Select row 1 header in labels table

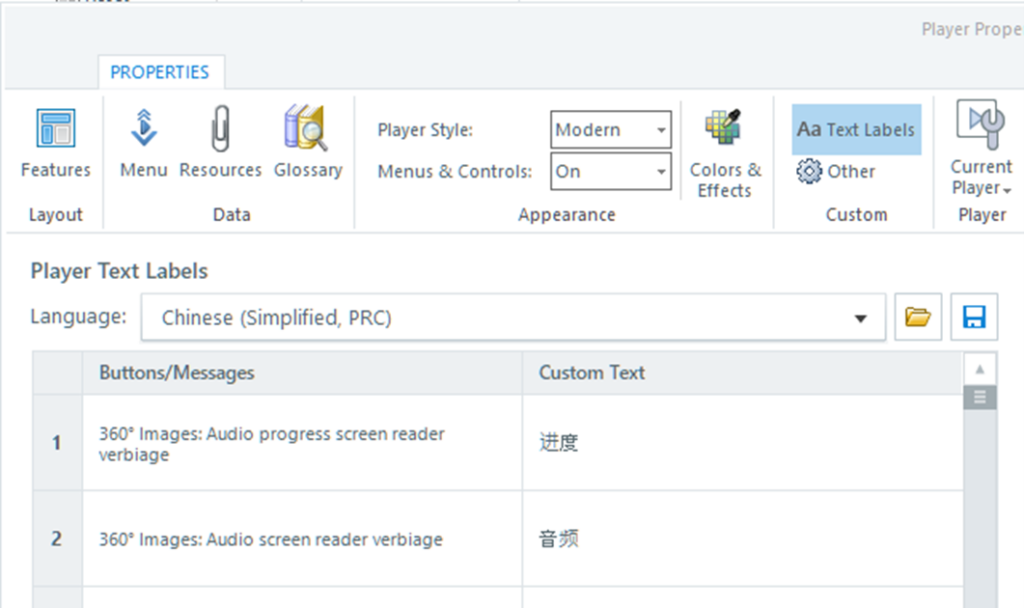[x=57, y=443]
